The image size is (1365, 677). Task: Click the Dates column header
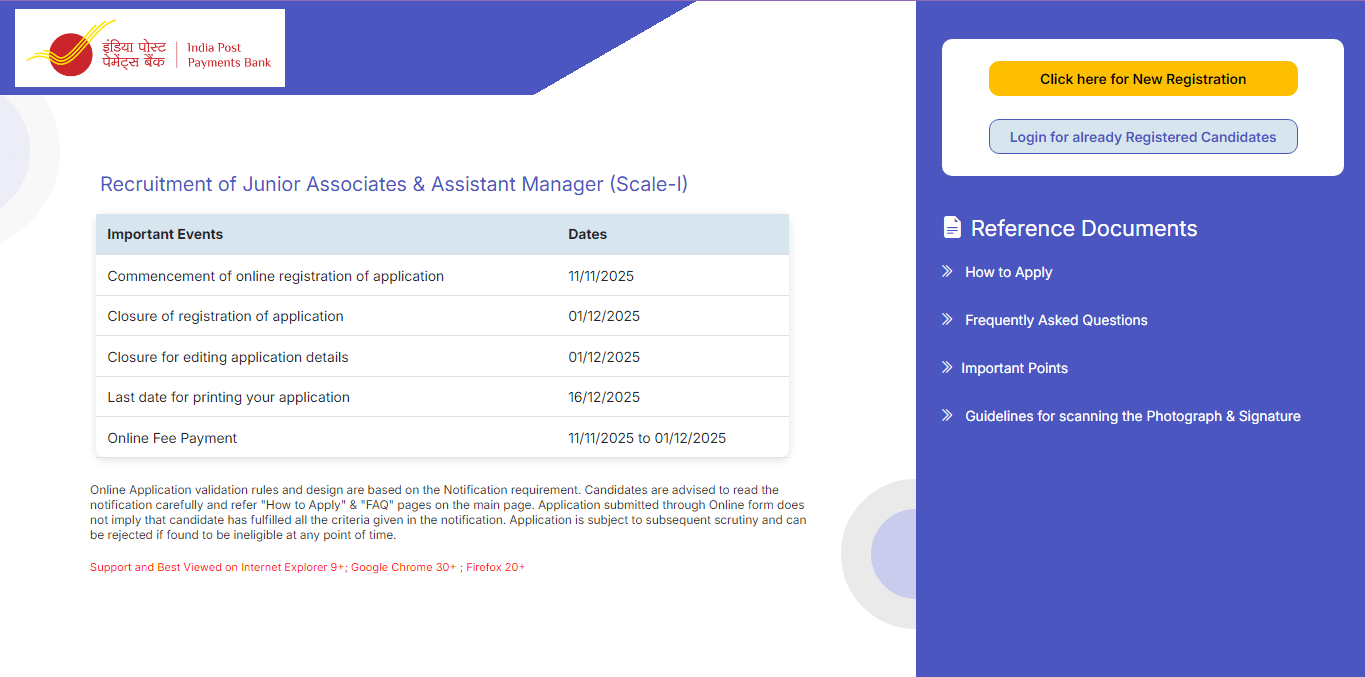pyautogui.click(x=587, y=233)
